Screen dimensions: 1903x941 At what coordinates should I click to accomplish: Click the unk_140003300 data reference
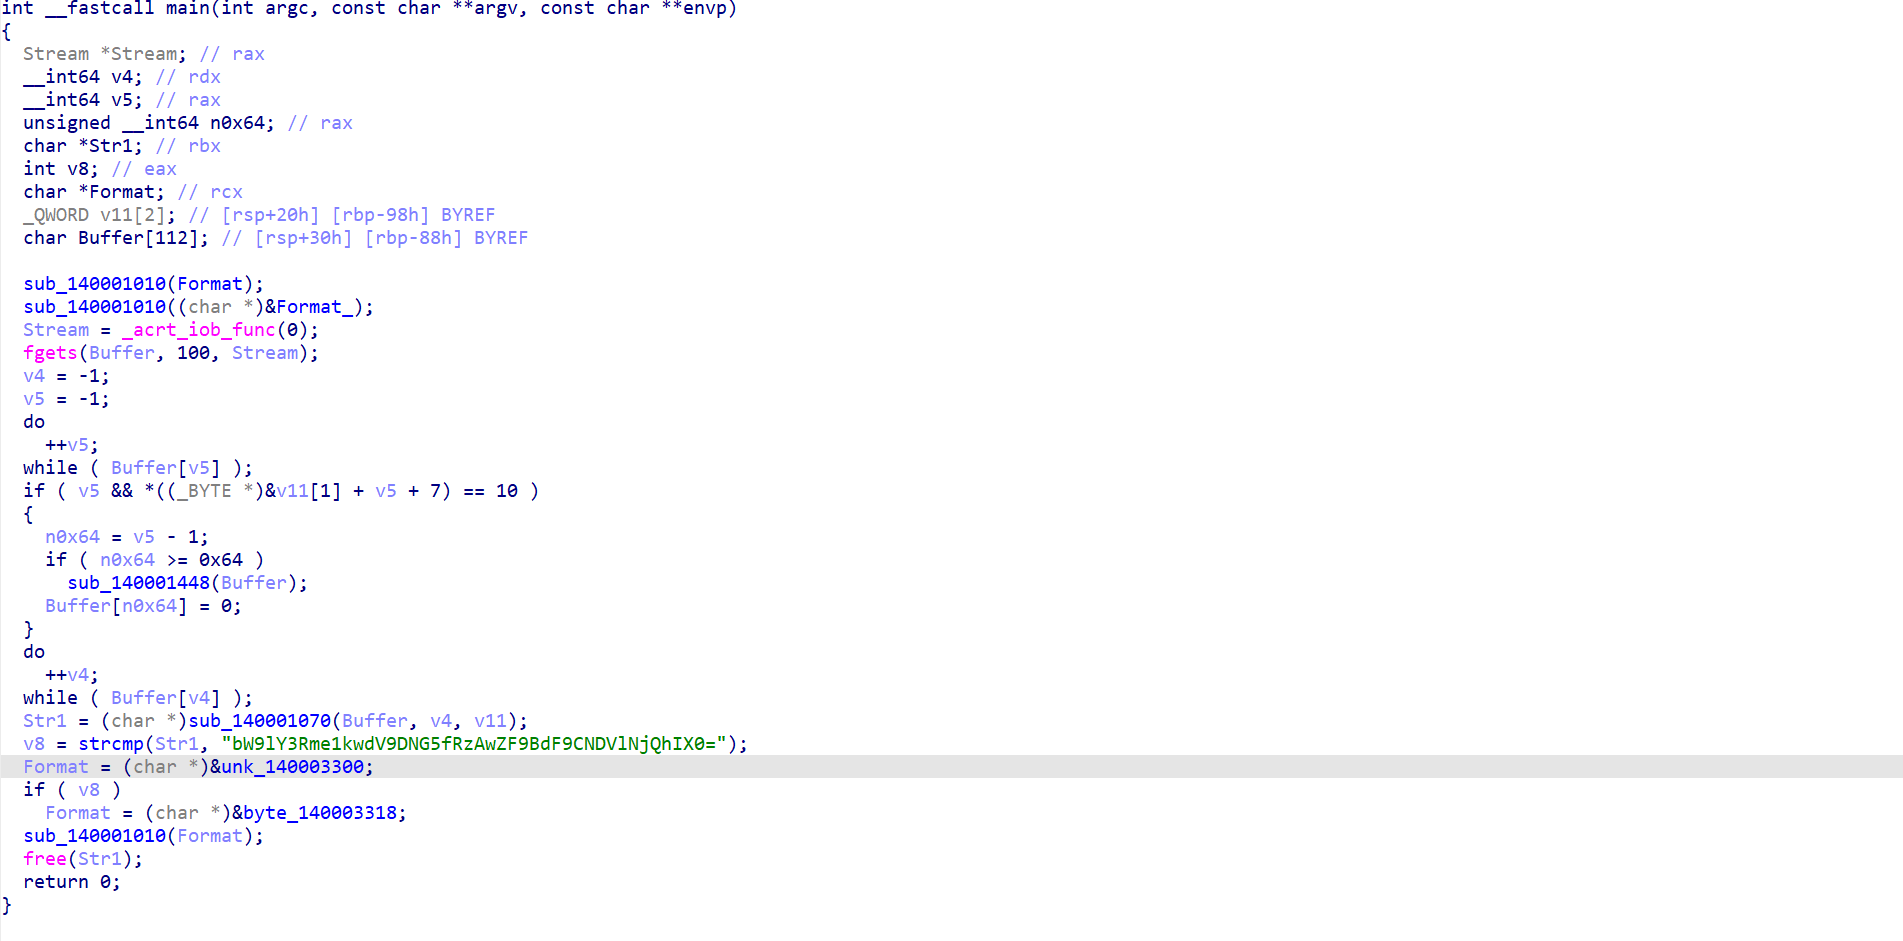click(291, 767)
